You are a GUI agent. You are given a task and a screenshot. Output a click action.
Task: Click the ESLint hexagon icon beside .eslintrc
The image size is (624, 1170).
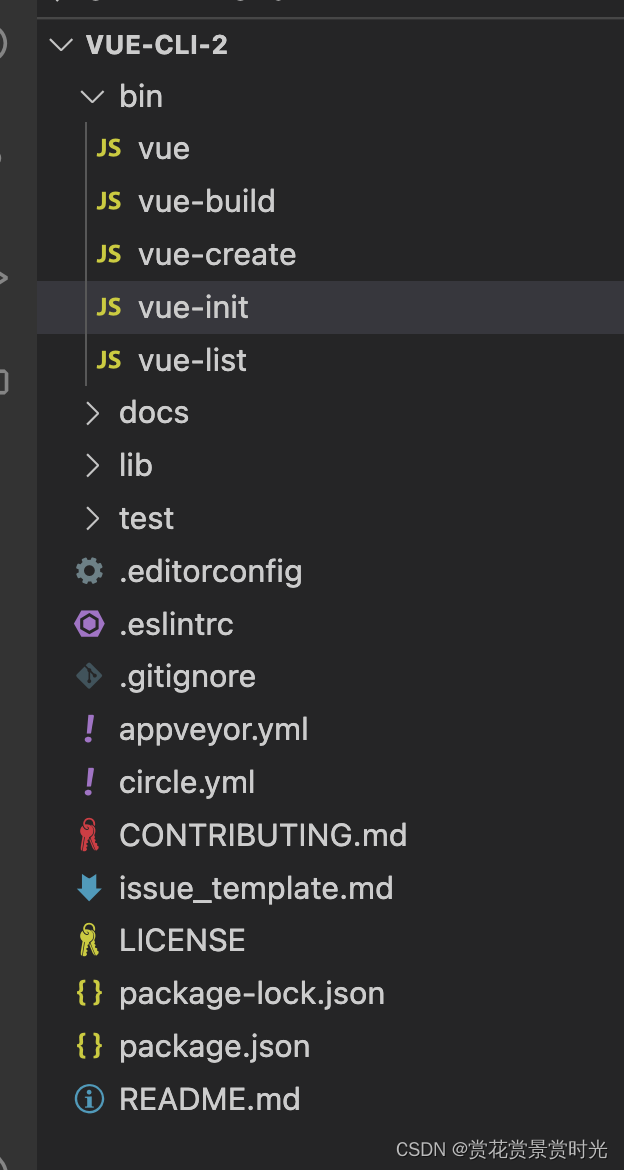[x=89, y=623]
